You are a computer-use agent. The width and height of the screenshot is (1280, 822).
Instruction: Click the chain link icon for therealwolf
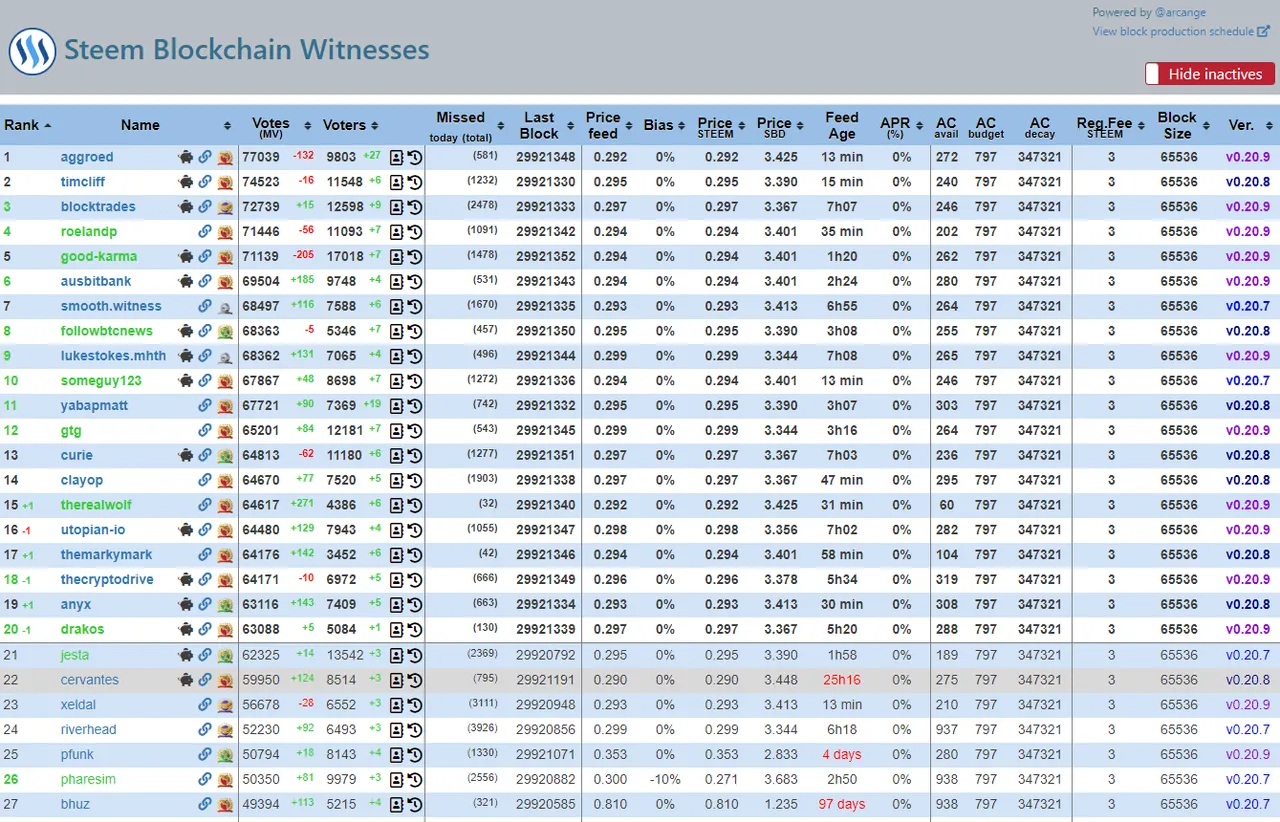point(205,505)
